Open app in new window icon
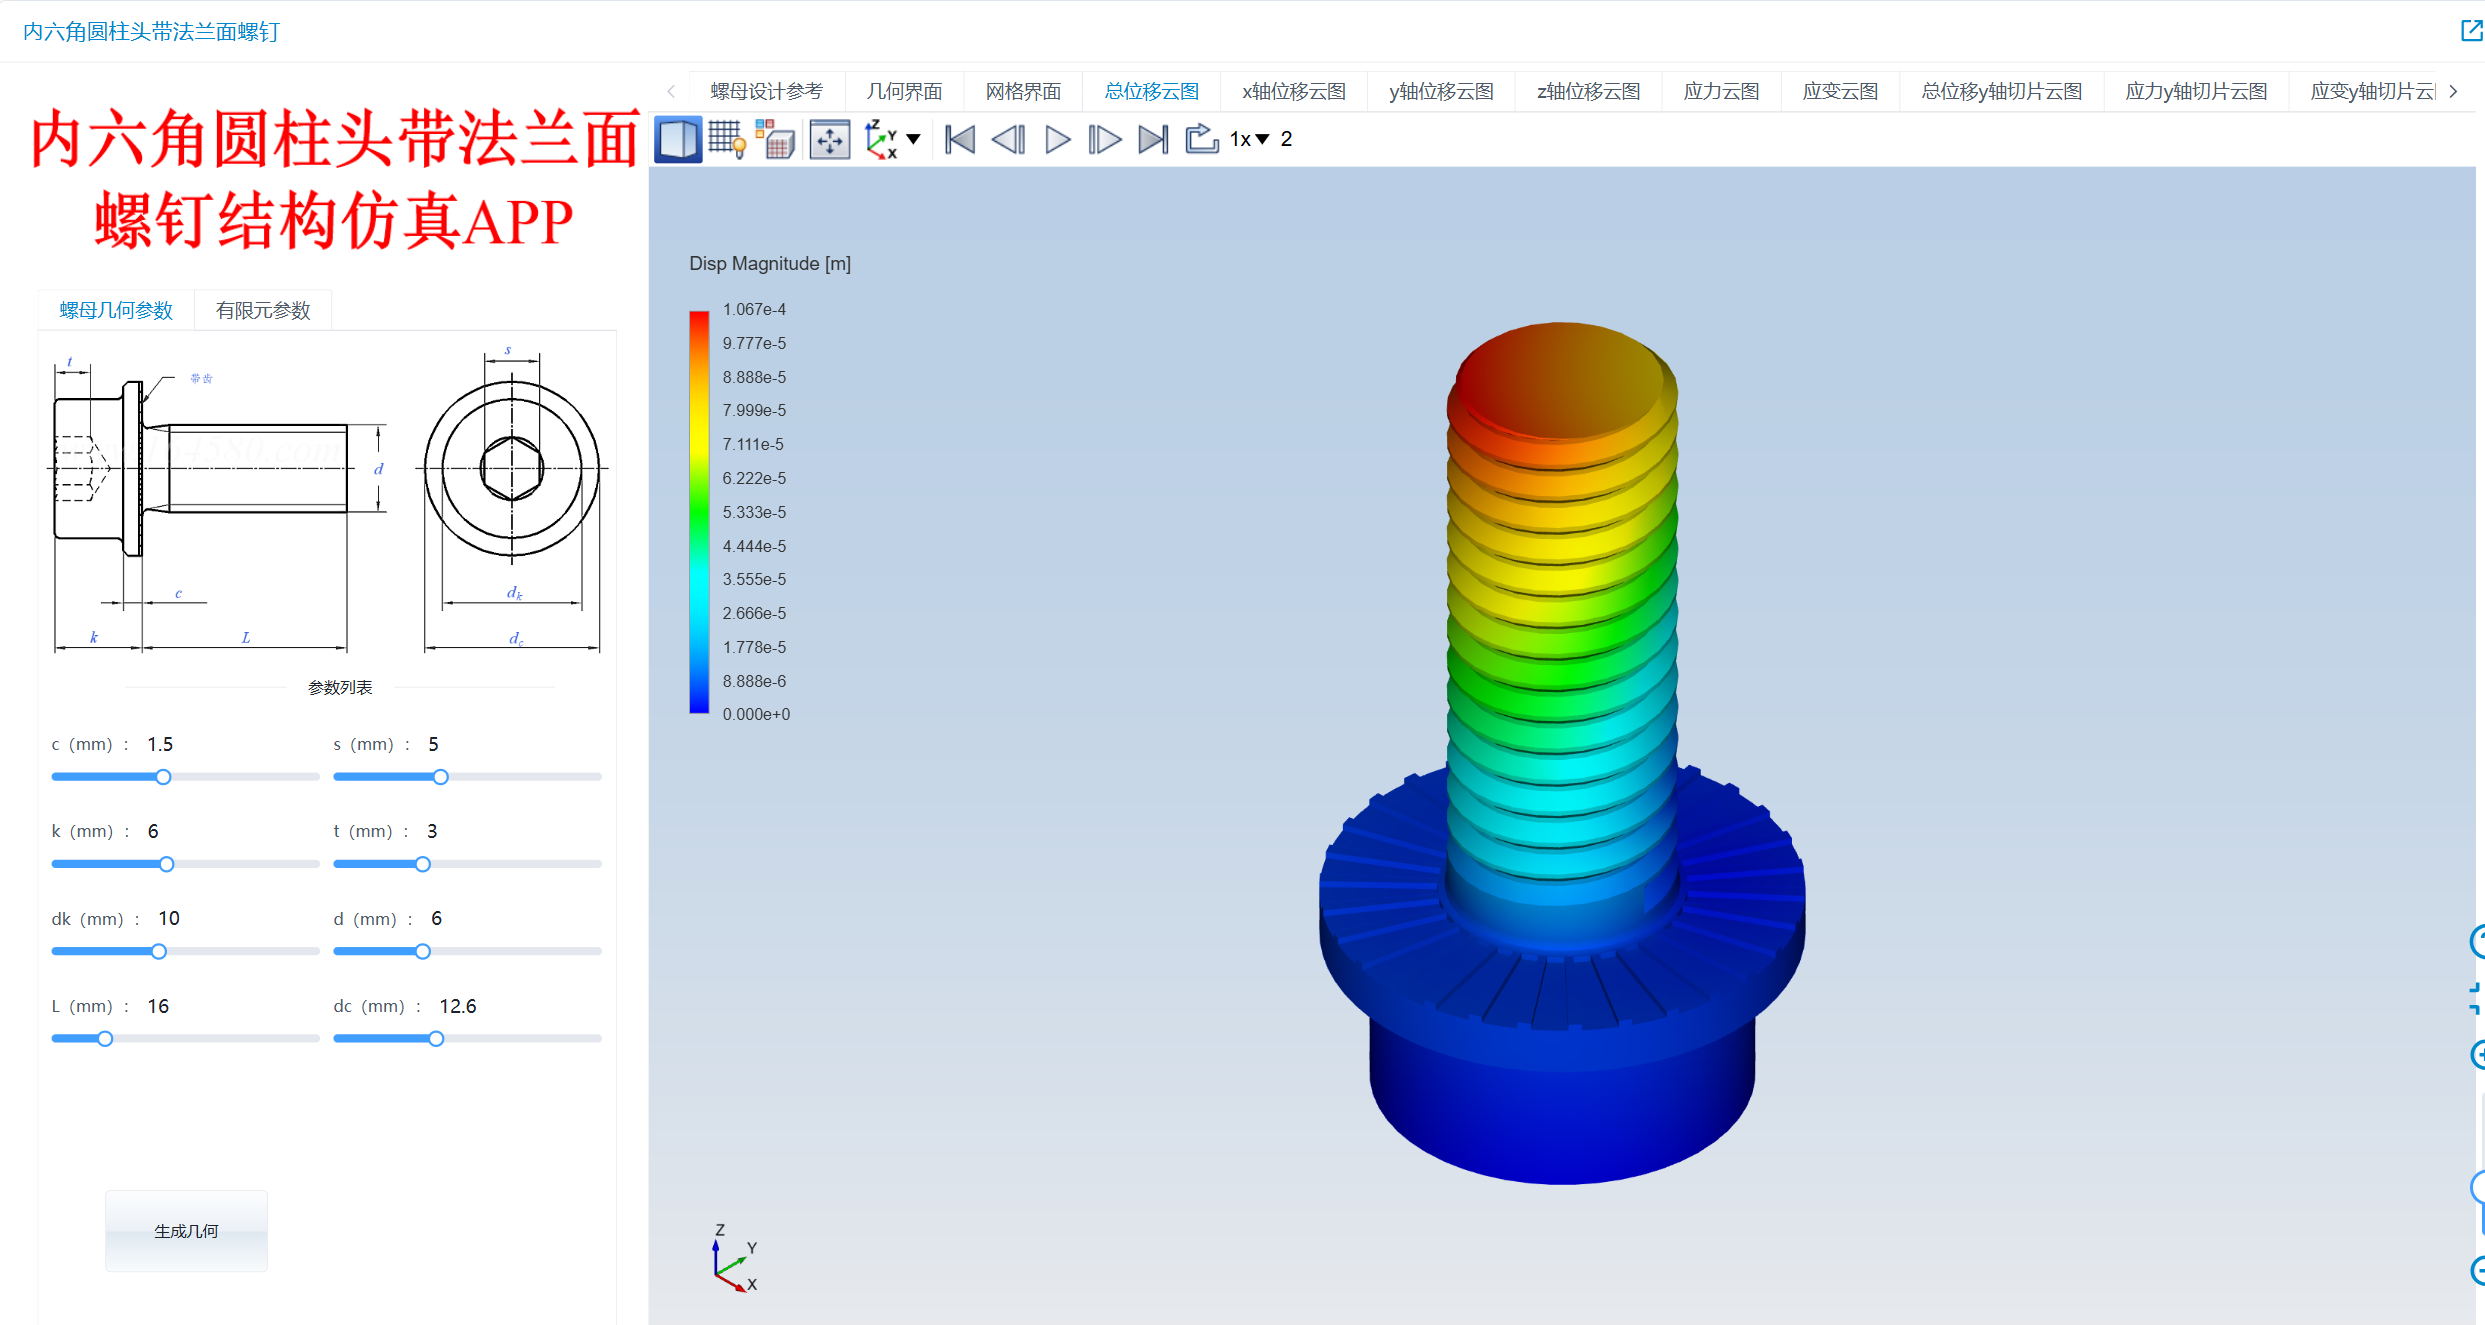This screenshot has width=2485, height=1325. tap(2471, 31)
